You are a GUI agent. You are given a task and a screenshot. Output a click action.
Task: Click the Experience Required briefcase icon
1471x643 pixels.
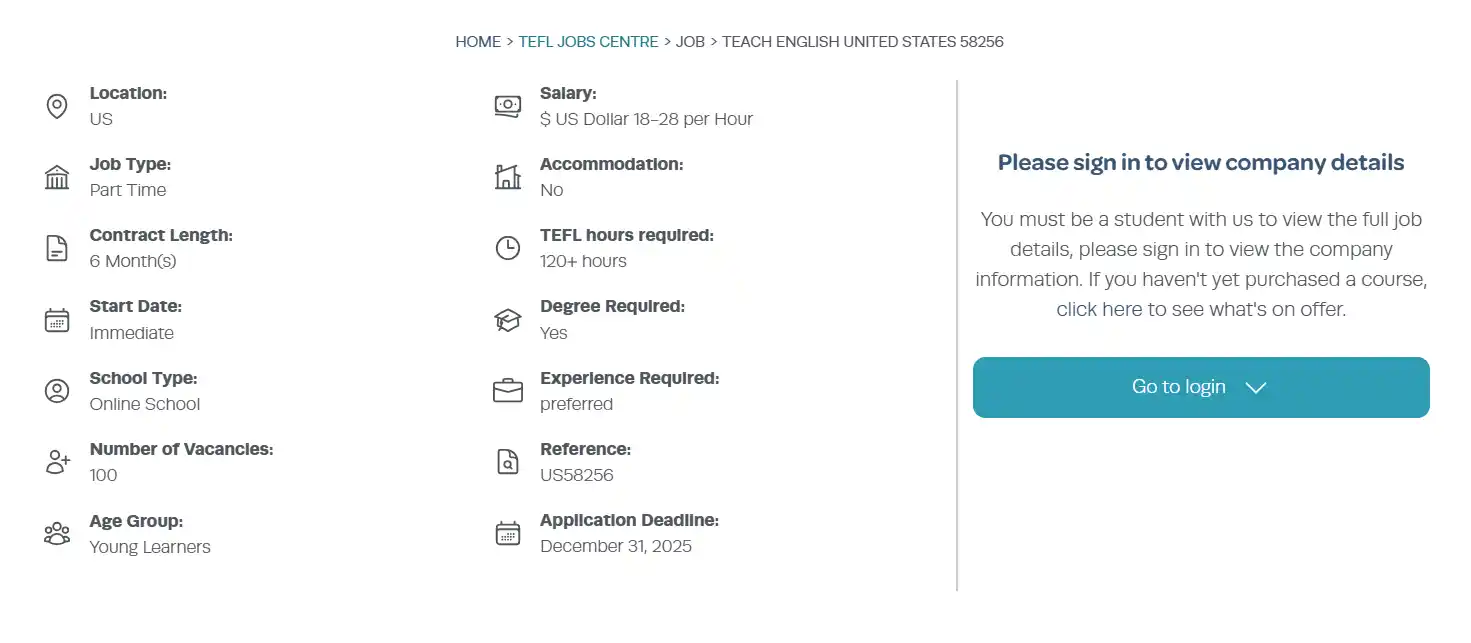[508, 391]
